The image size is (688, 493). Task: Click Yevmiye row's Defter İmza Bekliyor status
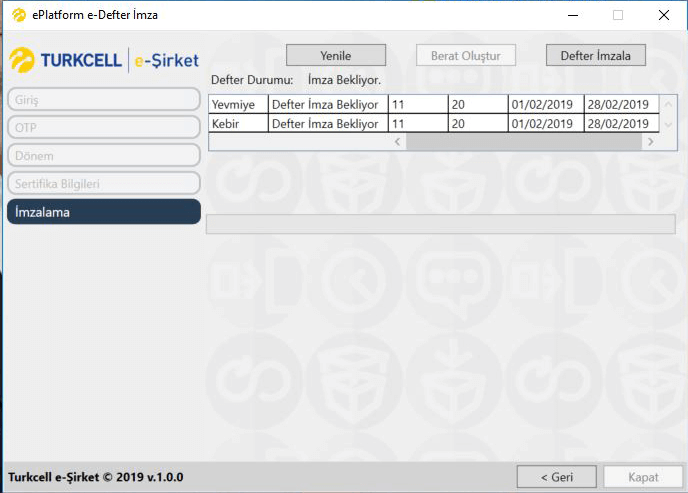pos(328,104)
